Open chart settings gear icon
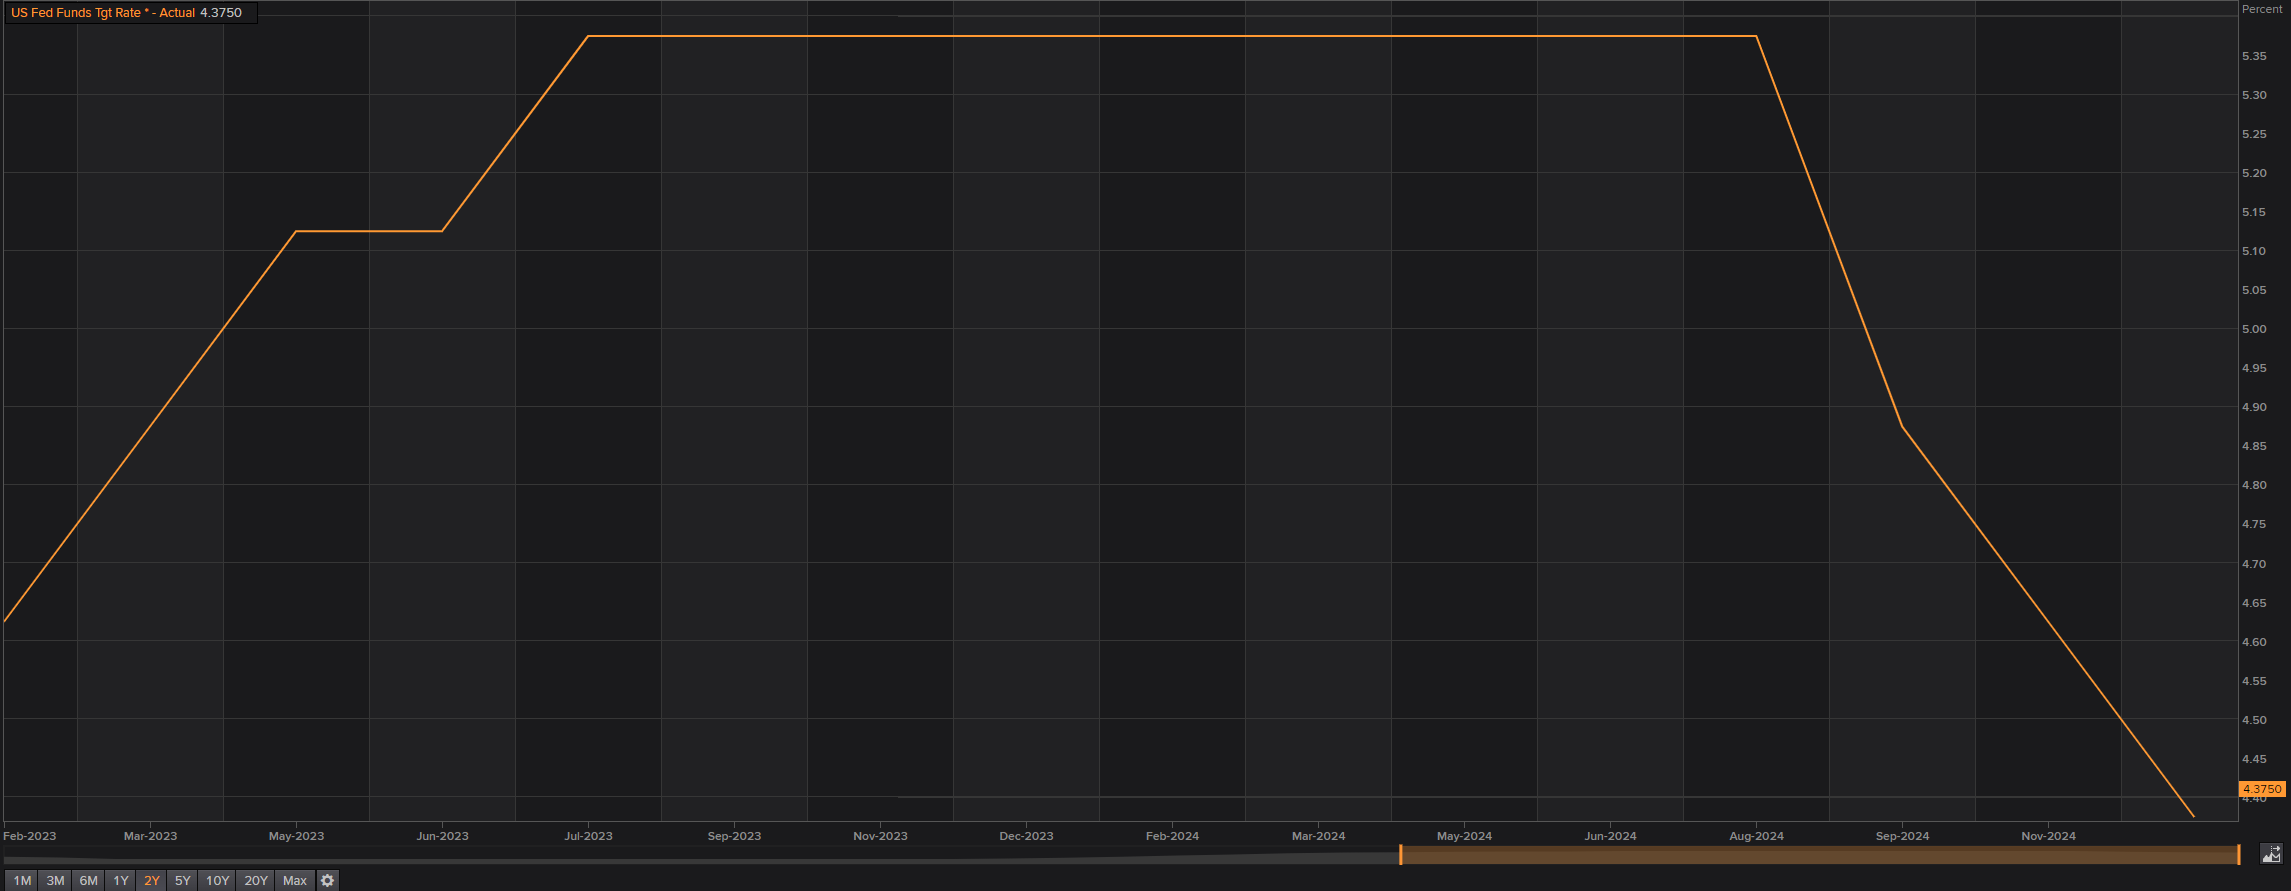 [x=327, y=881]
